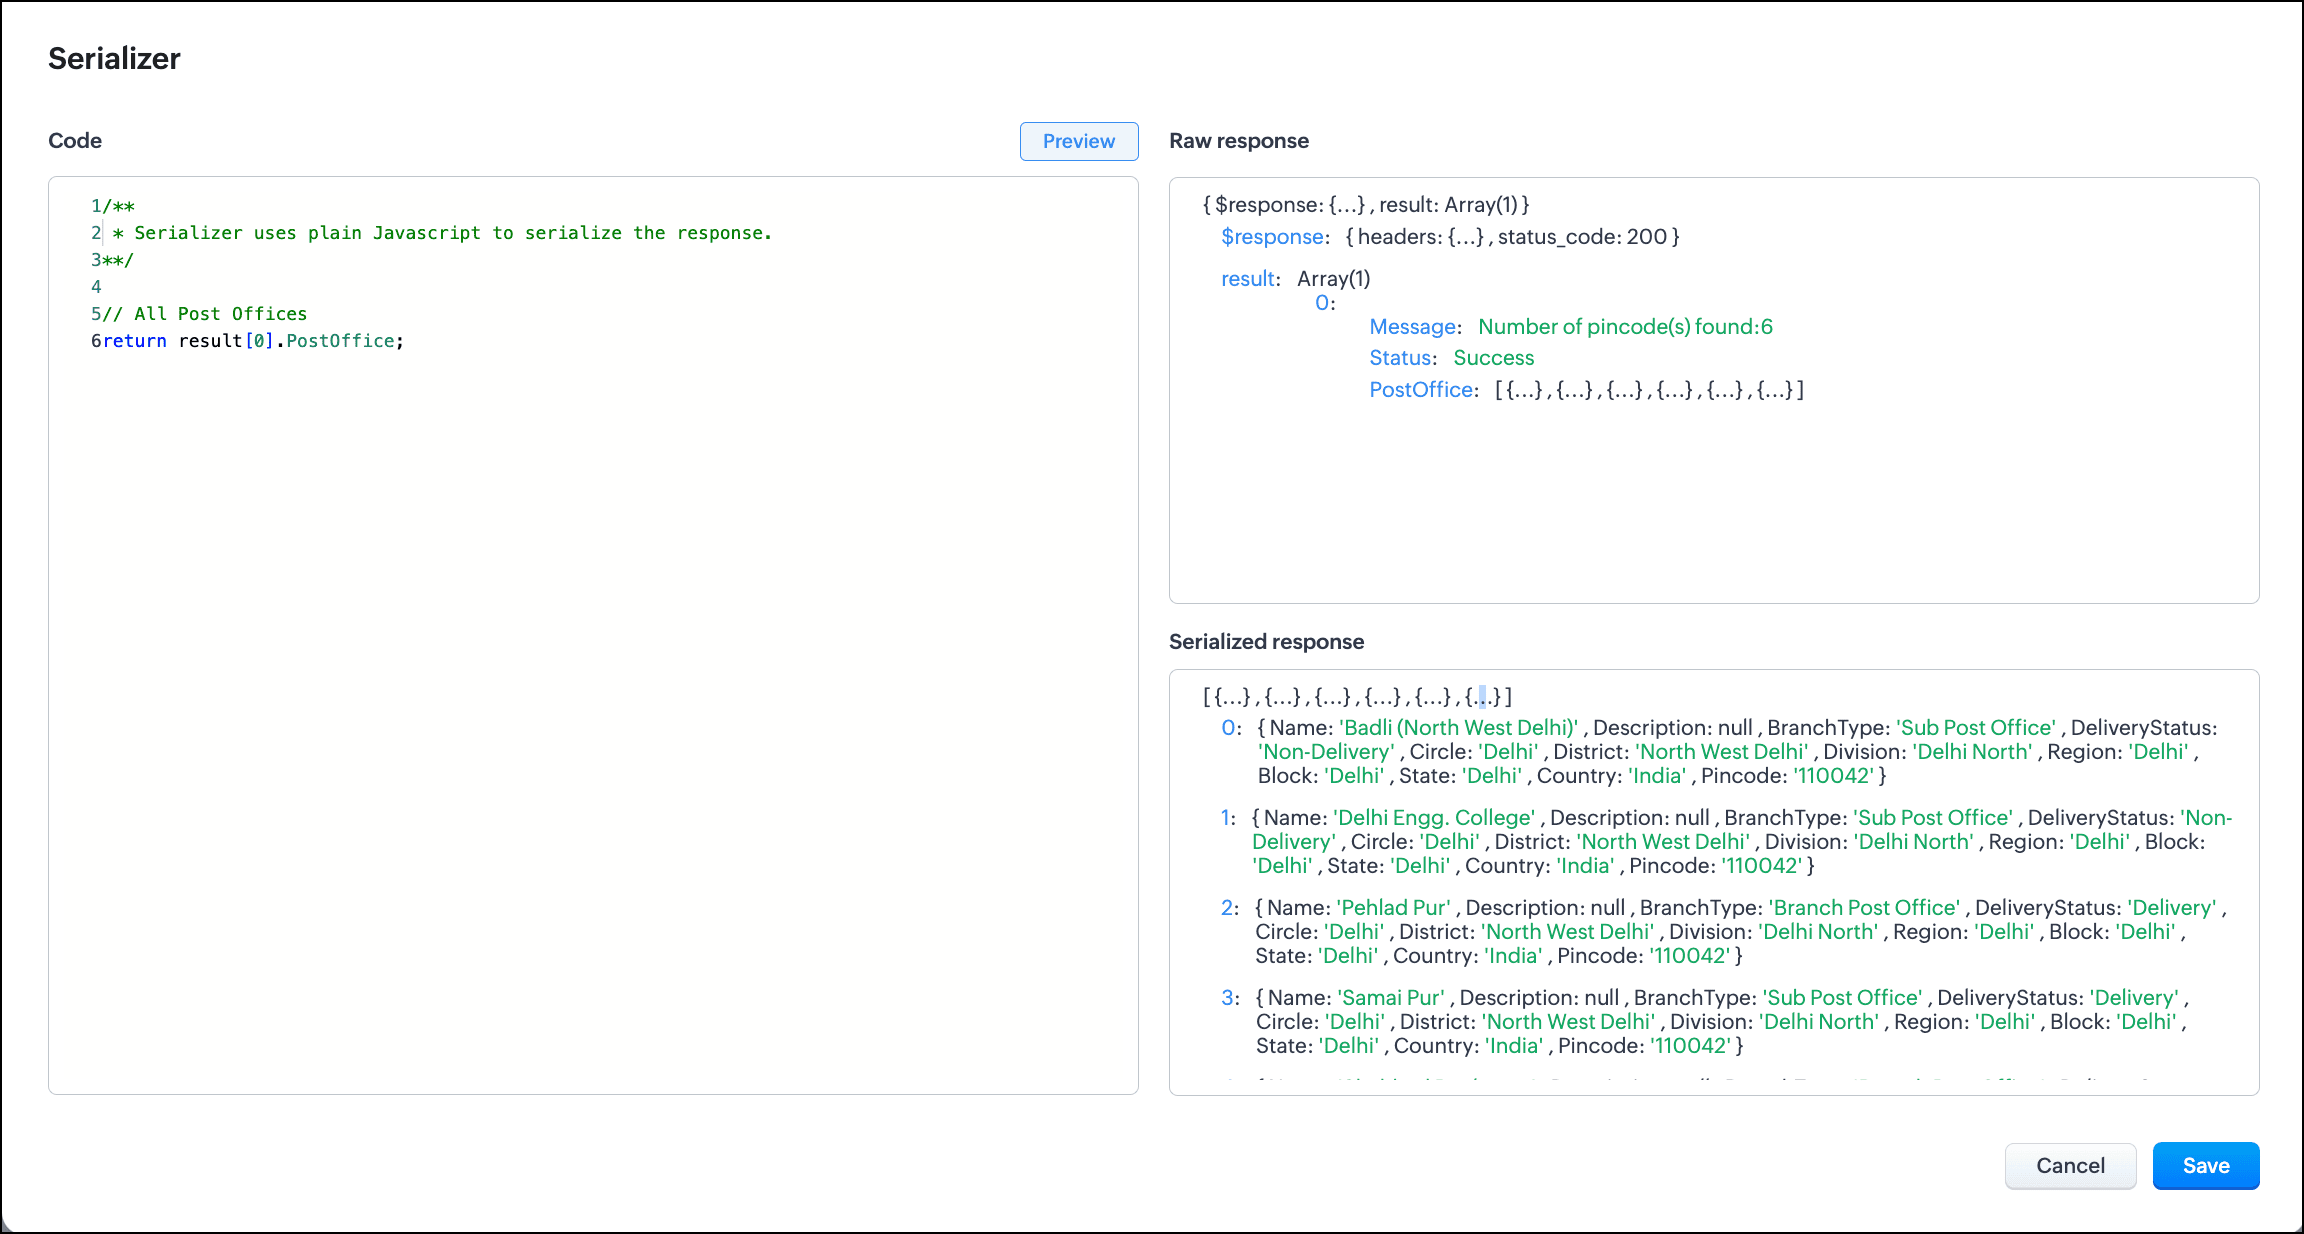The image size is (2304, 1234).
Task: Collapse item 3 Samai Pur entry
Action: tap(1228, 998)
